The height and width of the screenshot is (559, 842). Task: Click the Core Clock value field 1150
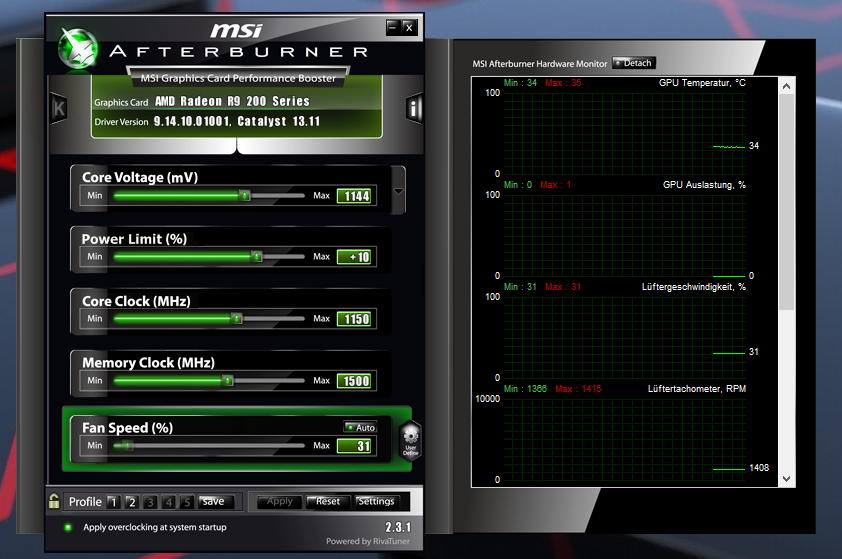(x=354, y=319)
